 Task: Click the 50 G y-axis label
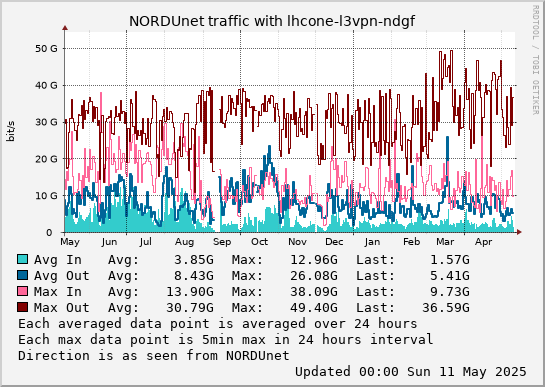(46, 49)
